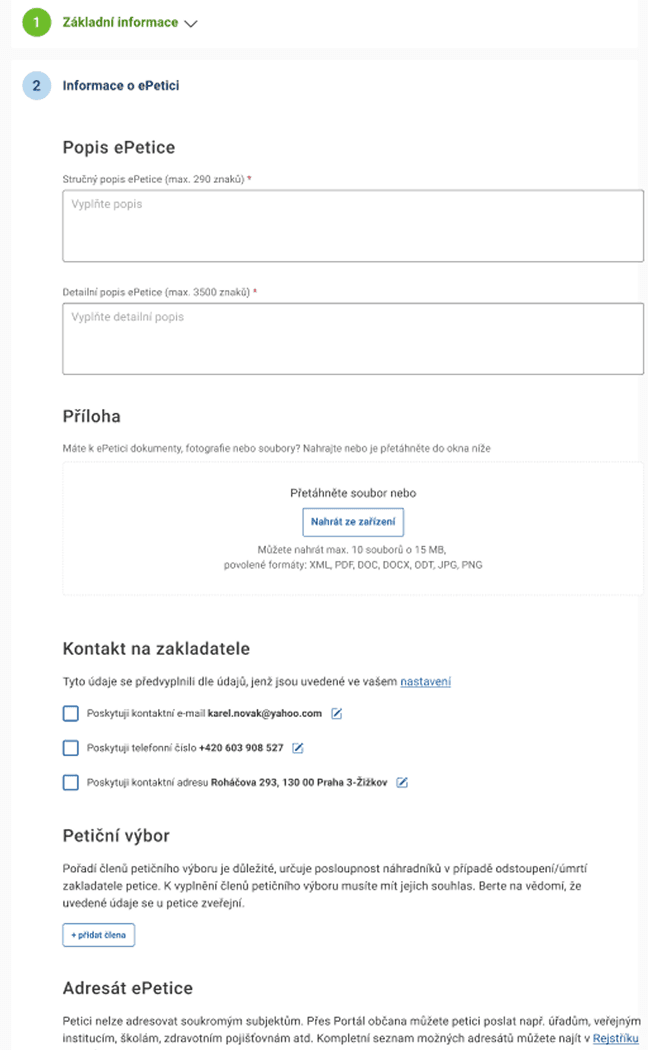Click the green completed checkmark for step one
The width and height of the screenshot is (648, 1050).
[x=37, y=22]
